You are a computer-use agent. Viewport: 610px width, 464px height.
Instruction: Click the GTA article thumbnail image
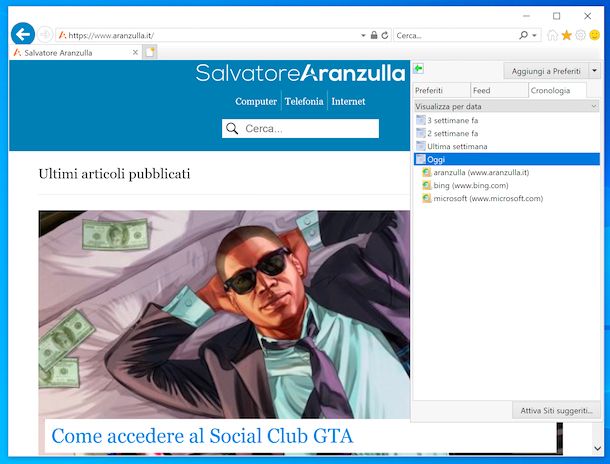click(224, 314)
